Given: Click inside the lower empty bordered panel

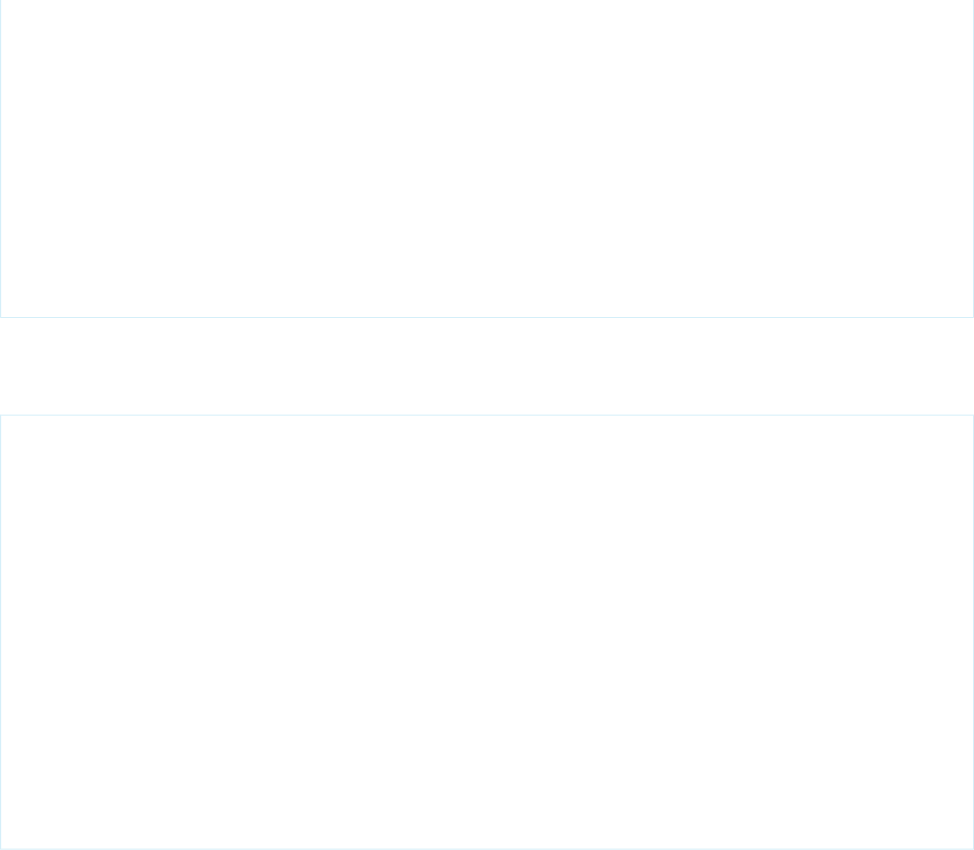Looking at the screenshot, I should pos(487,632).
